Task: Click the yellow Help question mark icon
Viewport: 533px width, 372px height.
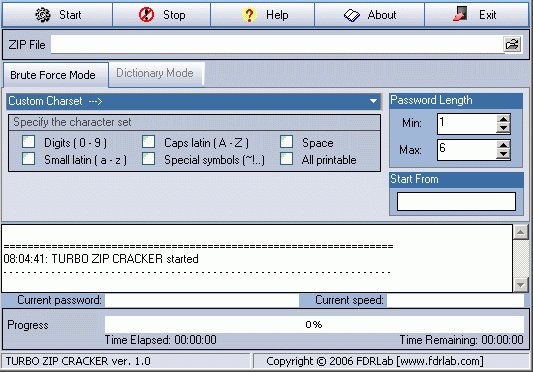Action: (x=249, y=15)
